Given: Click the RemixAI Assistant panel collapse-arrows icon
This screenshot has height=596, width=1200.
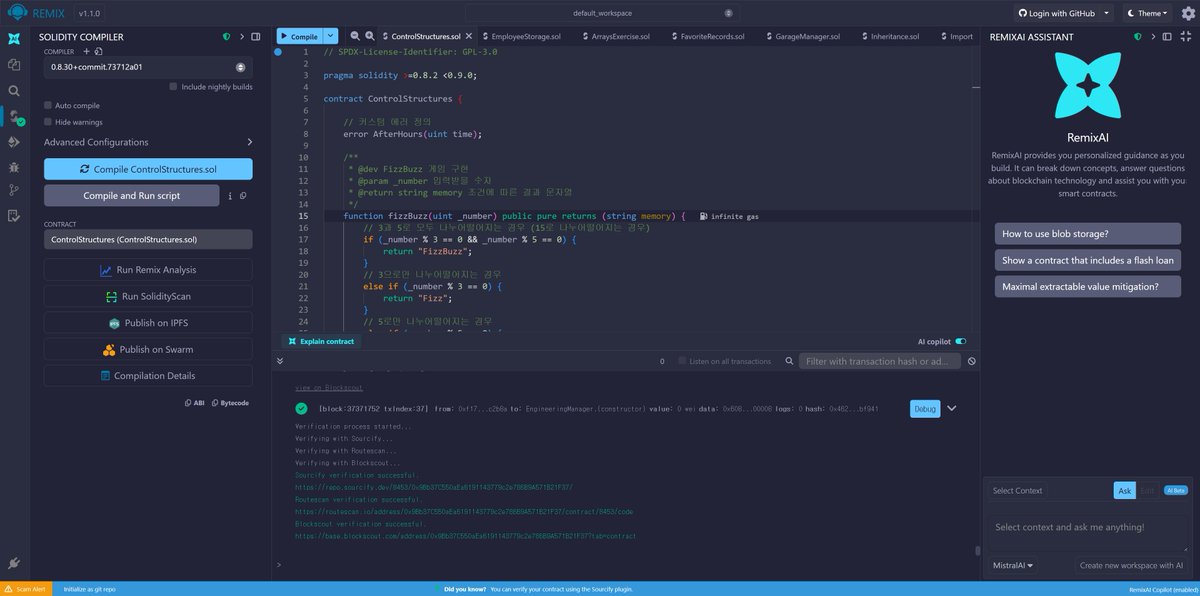Looking at the screenshot, I should [x=1184, y=37].
